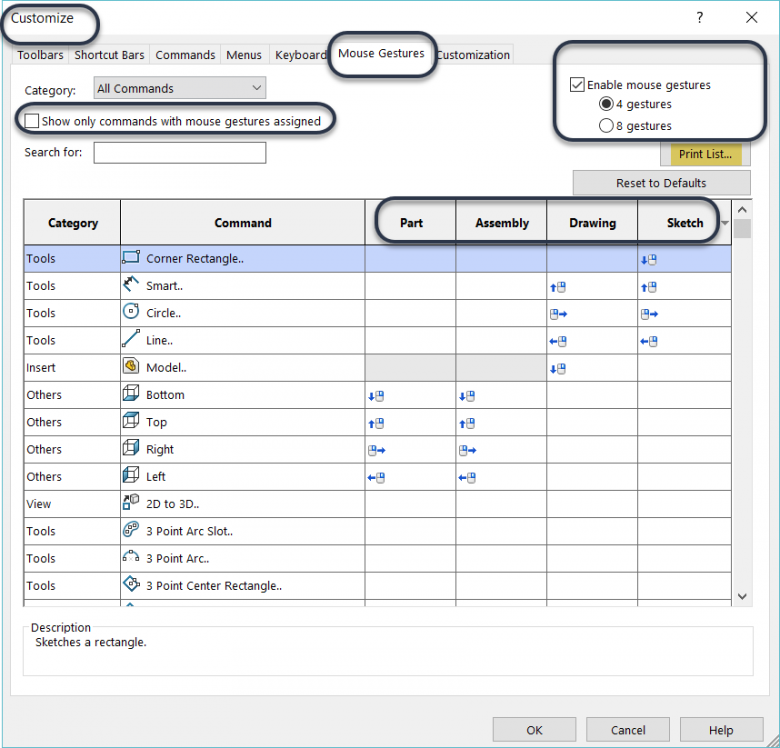780x748 pixels.
Task: Click Model's Drawing down-gesture icon
Action: (x=558, y=369)
